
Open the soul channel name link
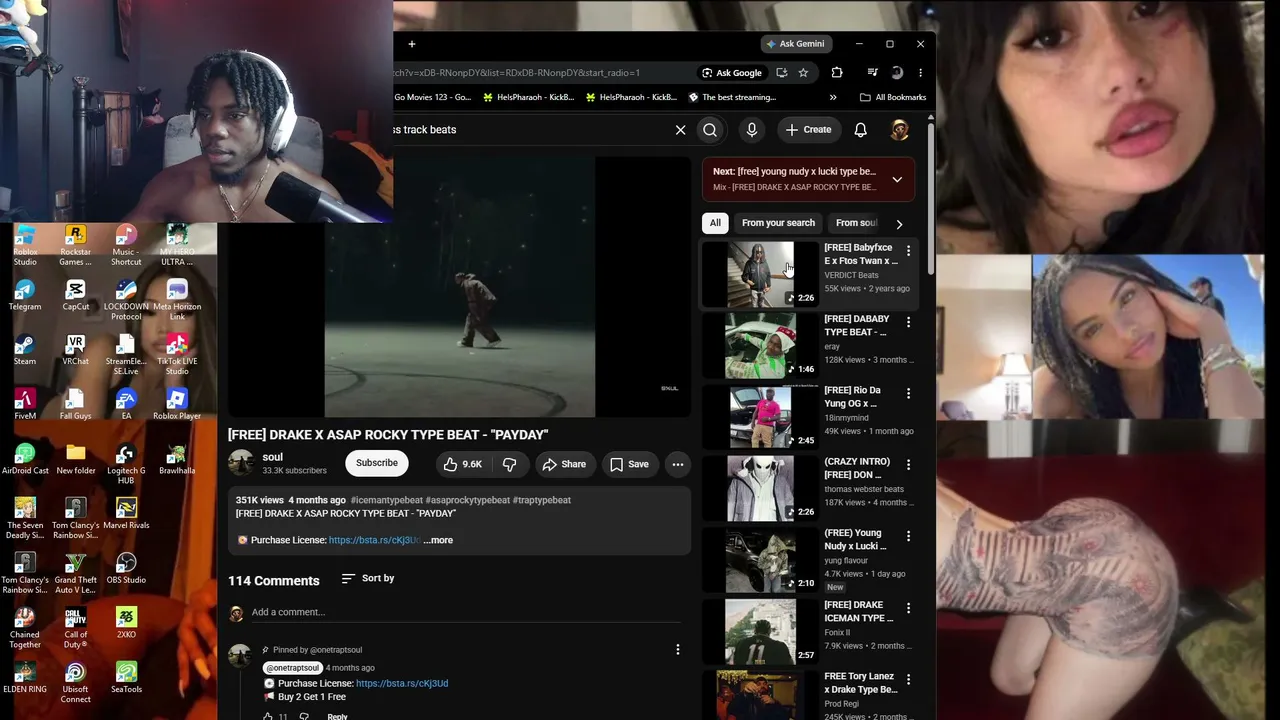272,457
